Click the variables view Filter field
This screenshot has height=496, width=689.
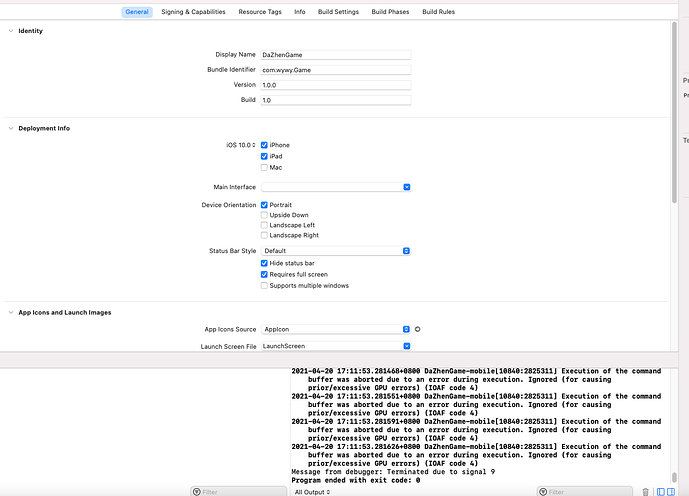pyautogui.click(x=239, y=492)
